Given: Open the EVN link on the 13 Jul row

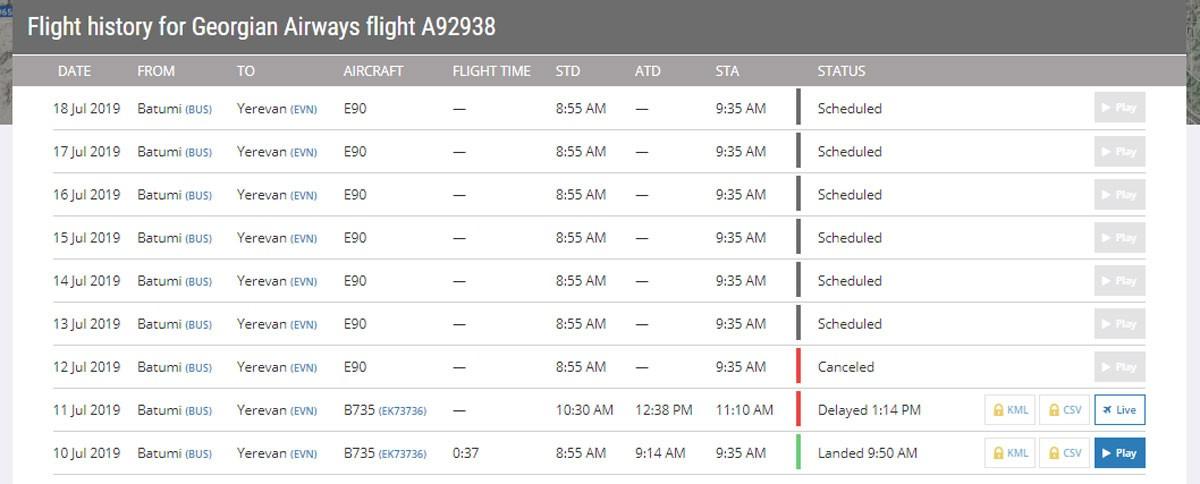Looking at the screenshot, I should [303, 325].
